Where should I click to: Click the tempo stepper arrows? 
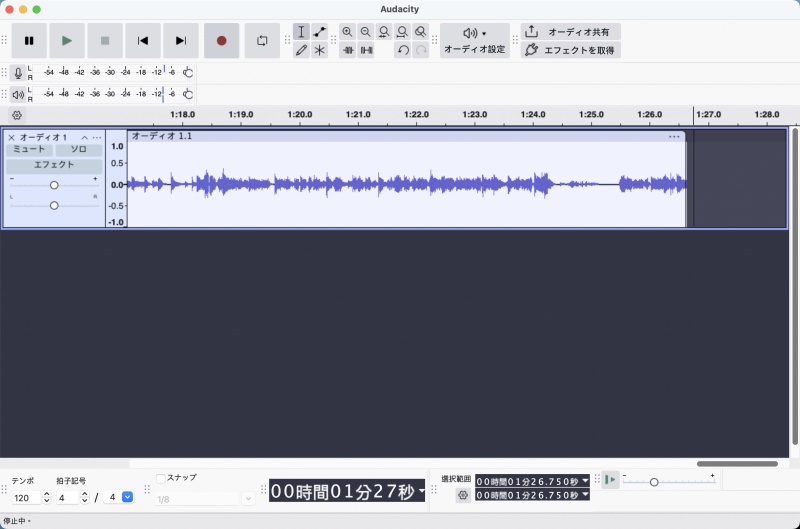pyautogui.click(x=46, y=498)
